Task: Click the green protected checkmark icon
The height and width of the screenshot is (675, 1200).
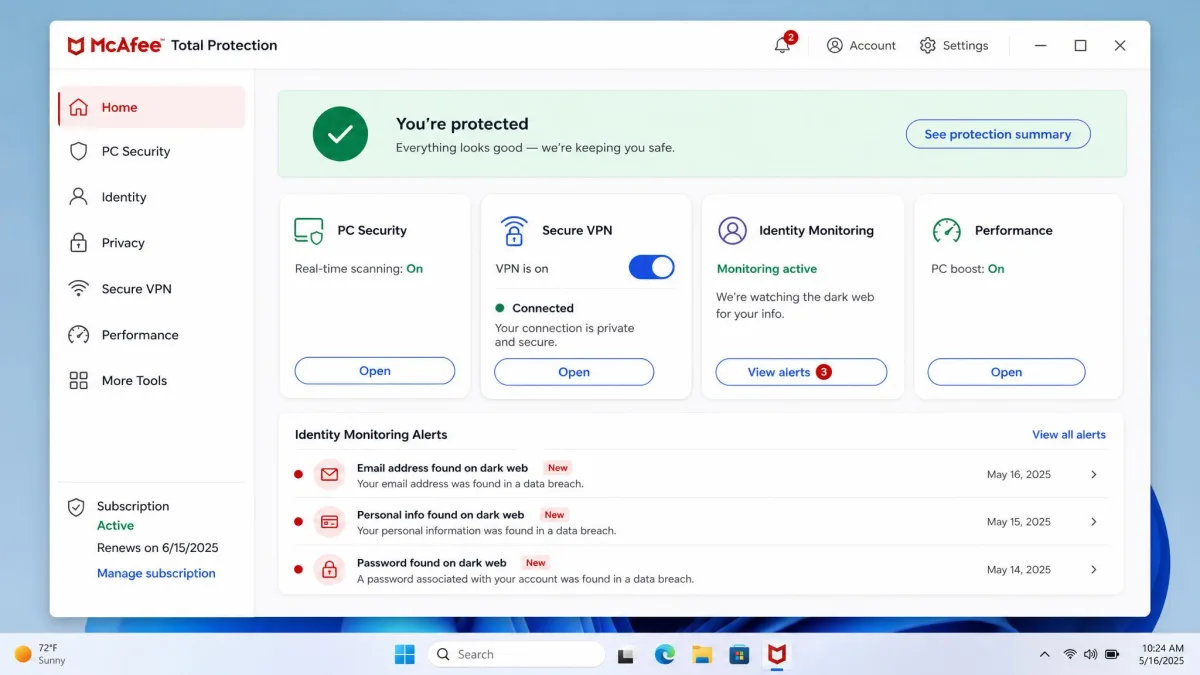Action: pyautogui.click(x=340, y=134)
